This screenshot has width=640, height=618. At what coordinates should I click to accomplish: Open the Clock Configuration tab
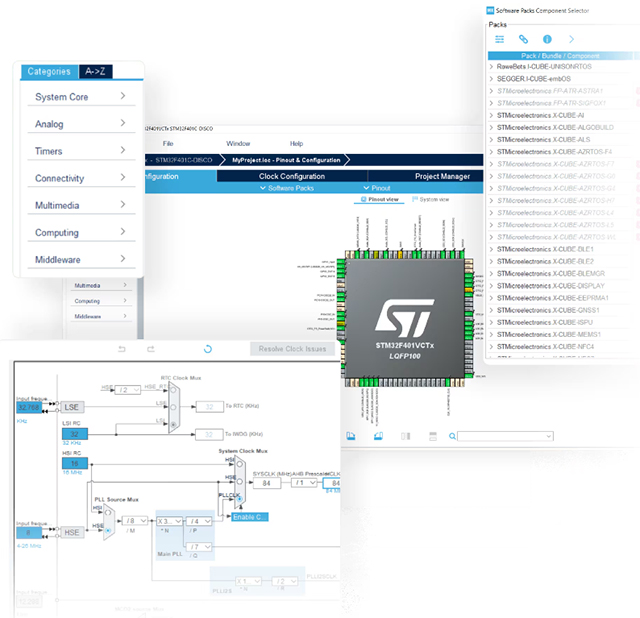tap(292, 176)
